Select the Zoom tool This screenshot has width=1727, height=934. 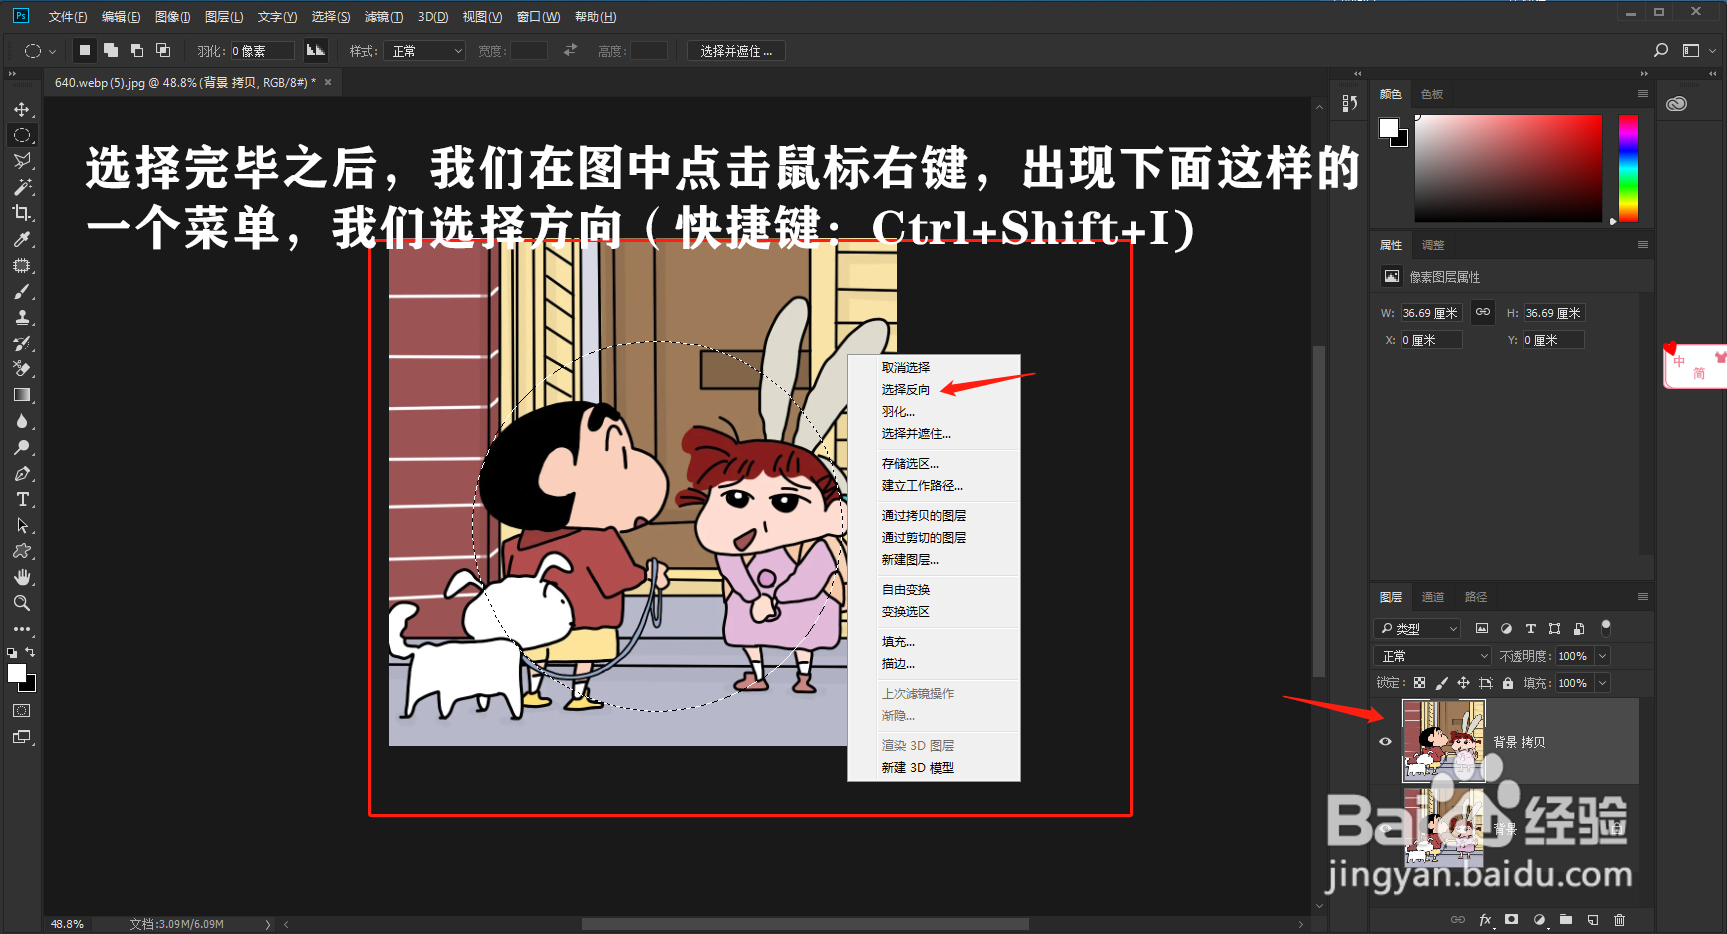pyautogui.click(x=22, y=604)
